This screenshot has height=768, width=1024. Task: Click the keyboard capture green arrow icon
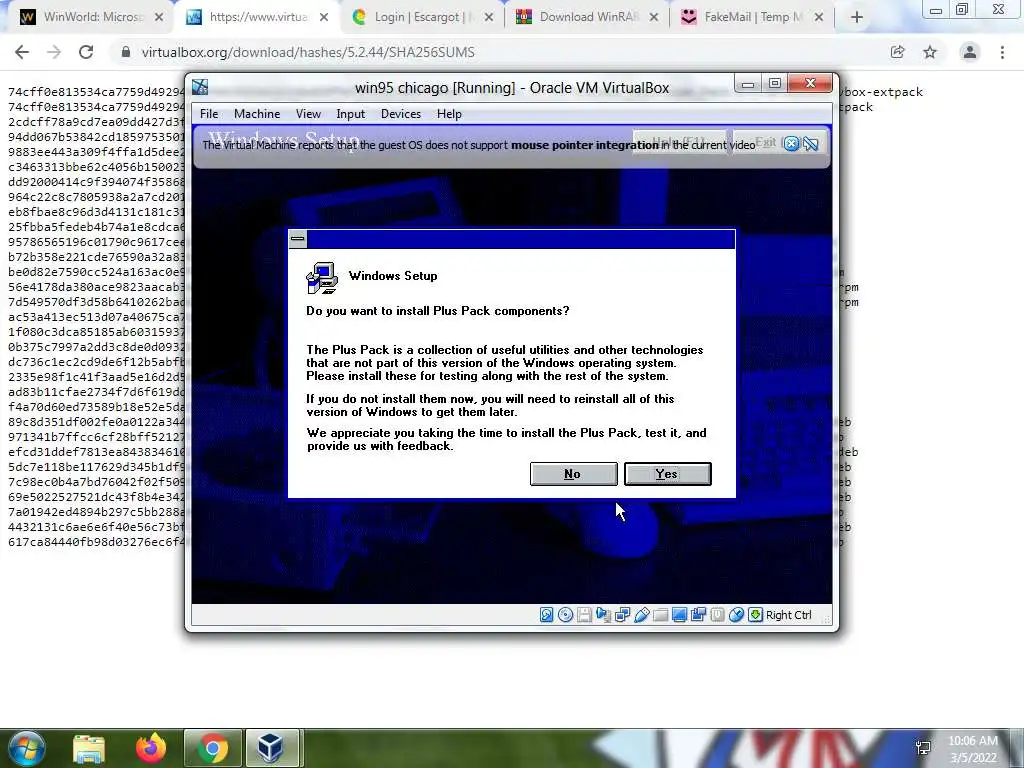click(755, 615)
